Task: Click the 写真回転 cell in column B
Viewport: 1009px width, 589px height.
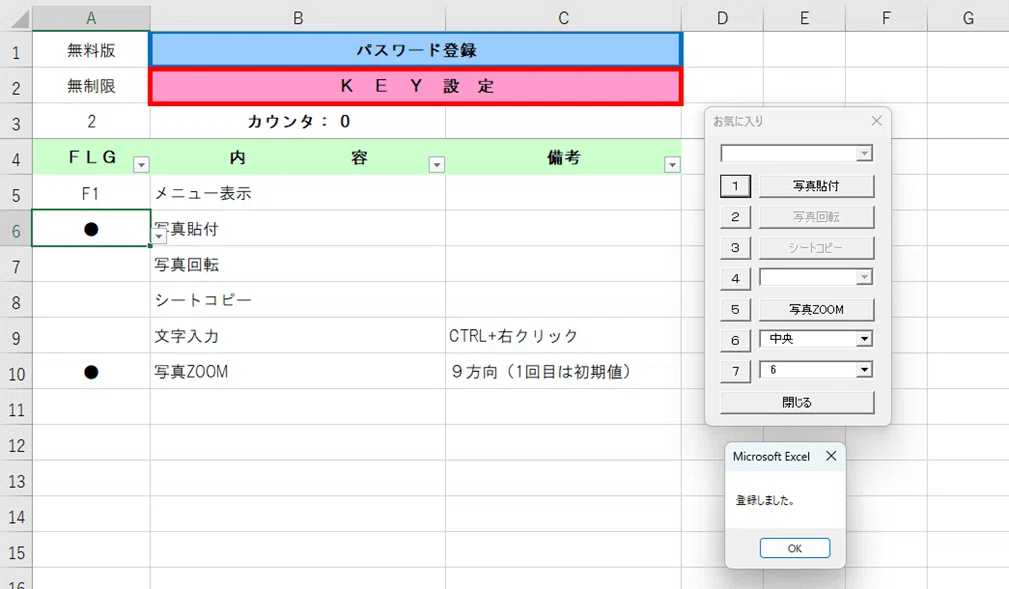Action: point(298,265)
